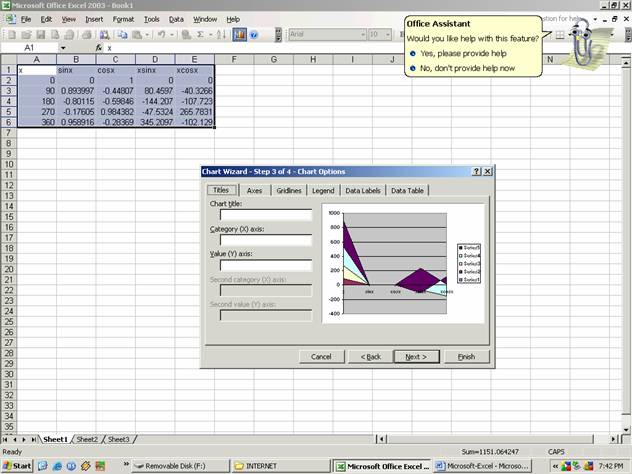
Task: Switch to INTERNET folder taskbar button
Action: pos(281,466)
